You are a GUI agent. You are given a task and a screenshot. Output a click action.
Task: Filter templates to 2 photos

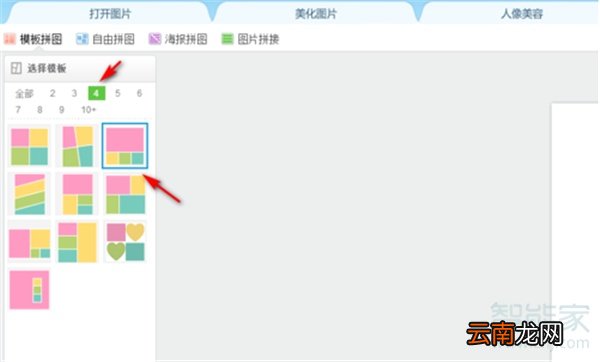click(52, 93)
